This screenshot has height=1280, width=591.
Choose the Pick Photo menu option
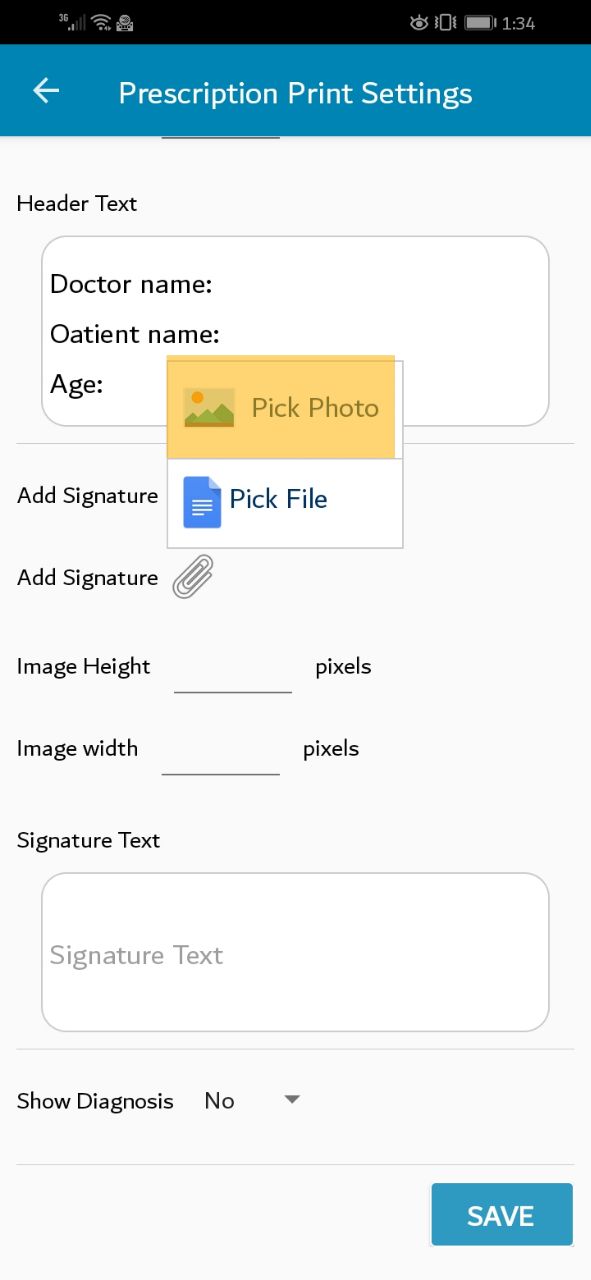[285, 408]
